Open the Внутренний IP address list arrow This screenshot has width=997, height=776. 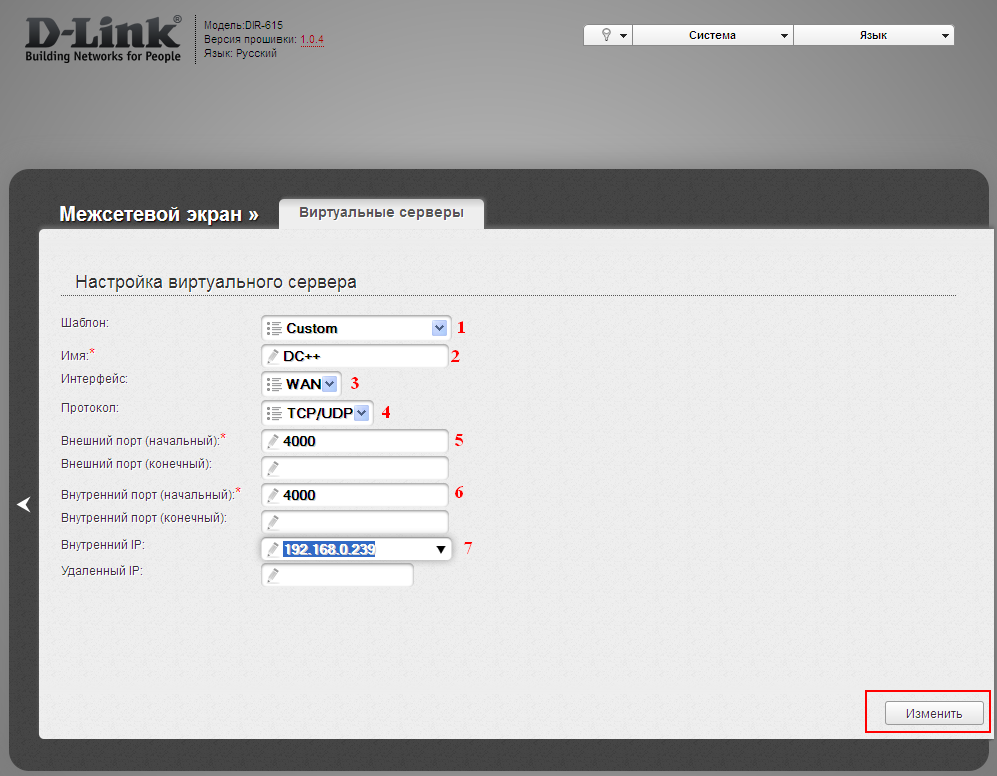pos(441,550)
